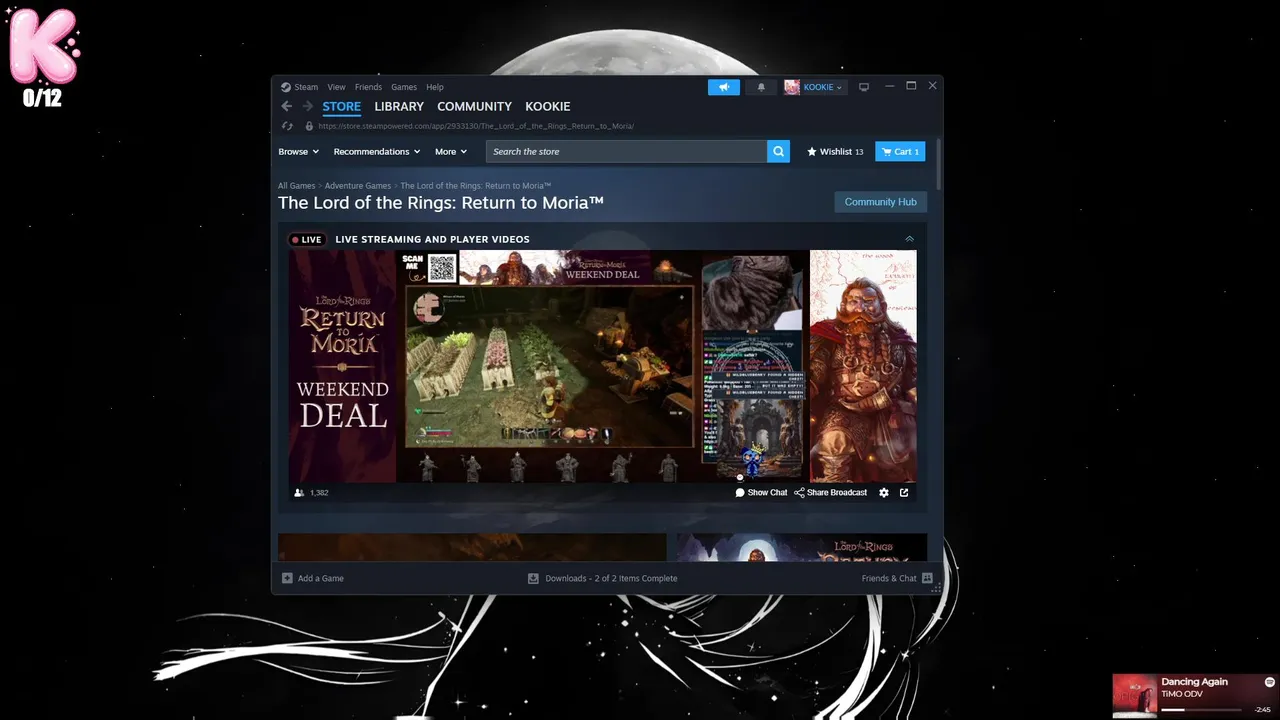Pop out the broadcast window
The width and height of the screenshot is (1280, 720).
[904, 493]
